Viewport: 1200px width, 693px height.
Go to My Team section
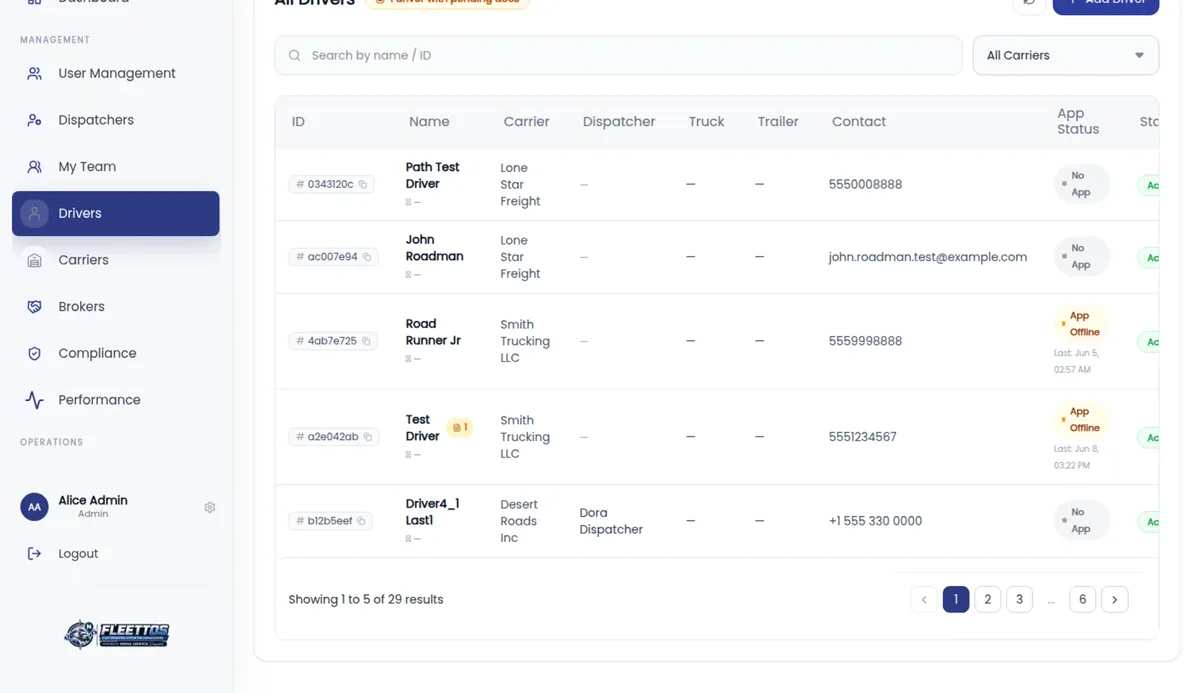(116, 167)
